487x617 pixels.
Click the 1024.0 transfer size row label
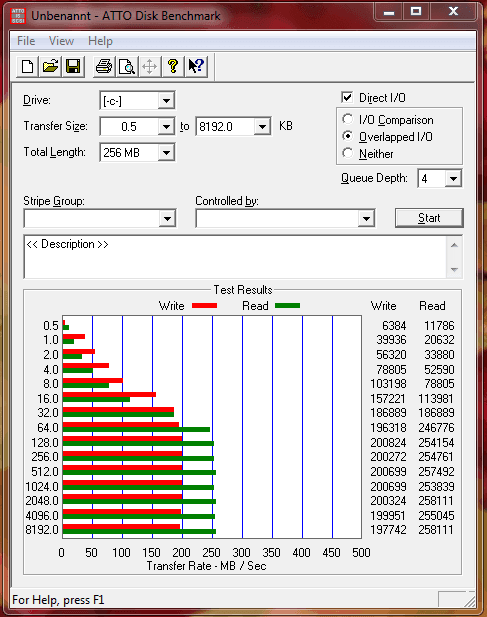(x=42, y=486)
